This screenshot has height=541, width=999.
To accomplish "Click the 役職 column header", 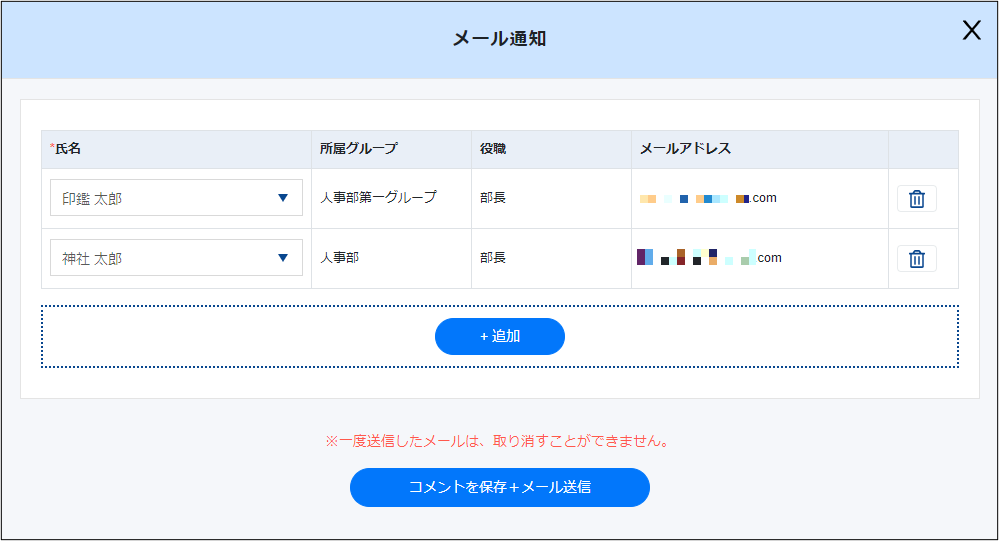I will (x=493, y=149).
